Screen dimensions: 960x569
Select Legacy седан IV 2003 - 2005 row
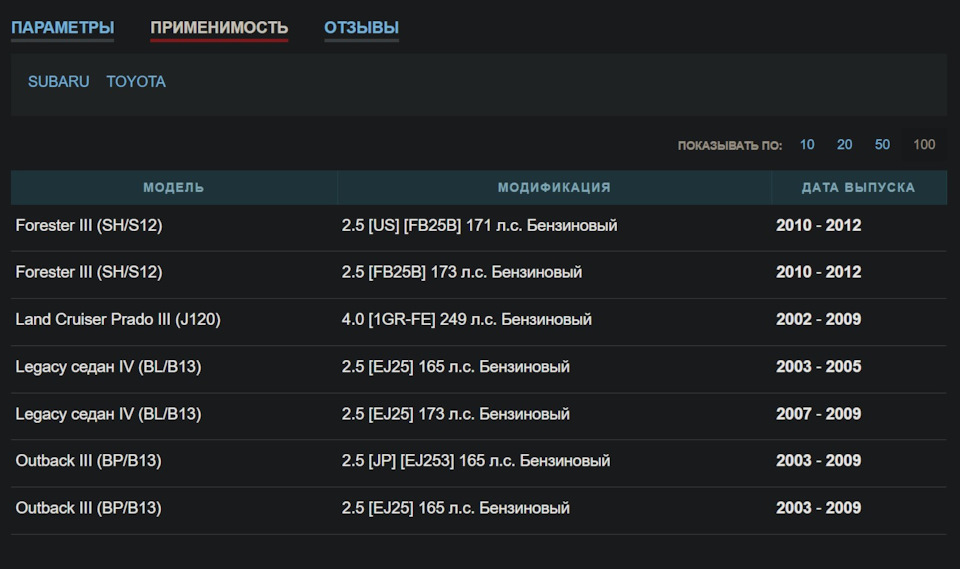tap(479, 367)
